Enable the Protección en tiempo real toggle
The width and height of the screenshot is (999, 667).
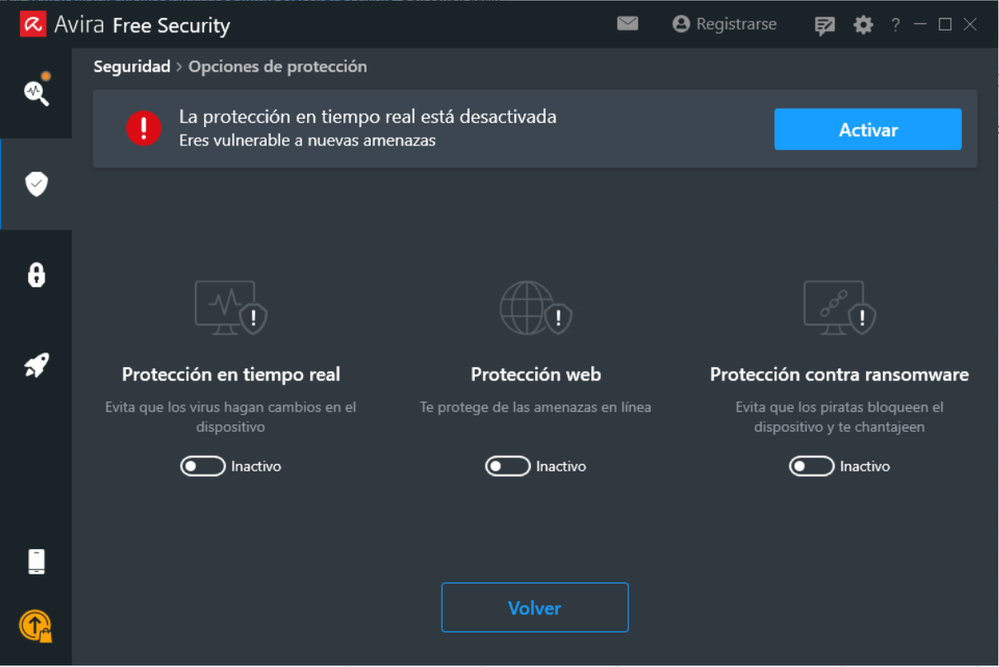203,466
